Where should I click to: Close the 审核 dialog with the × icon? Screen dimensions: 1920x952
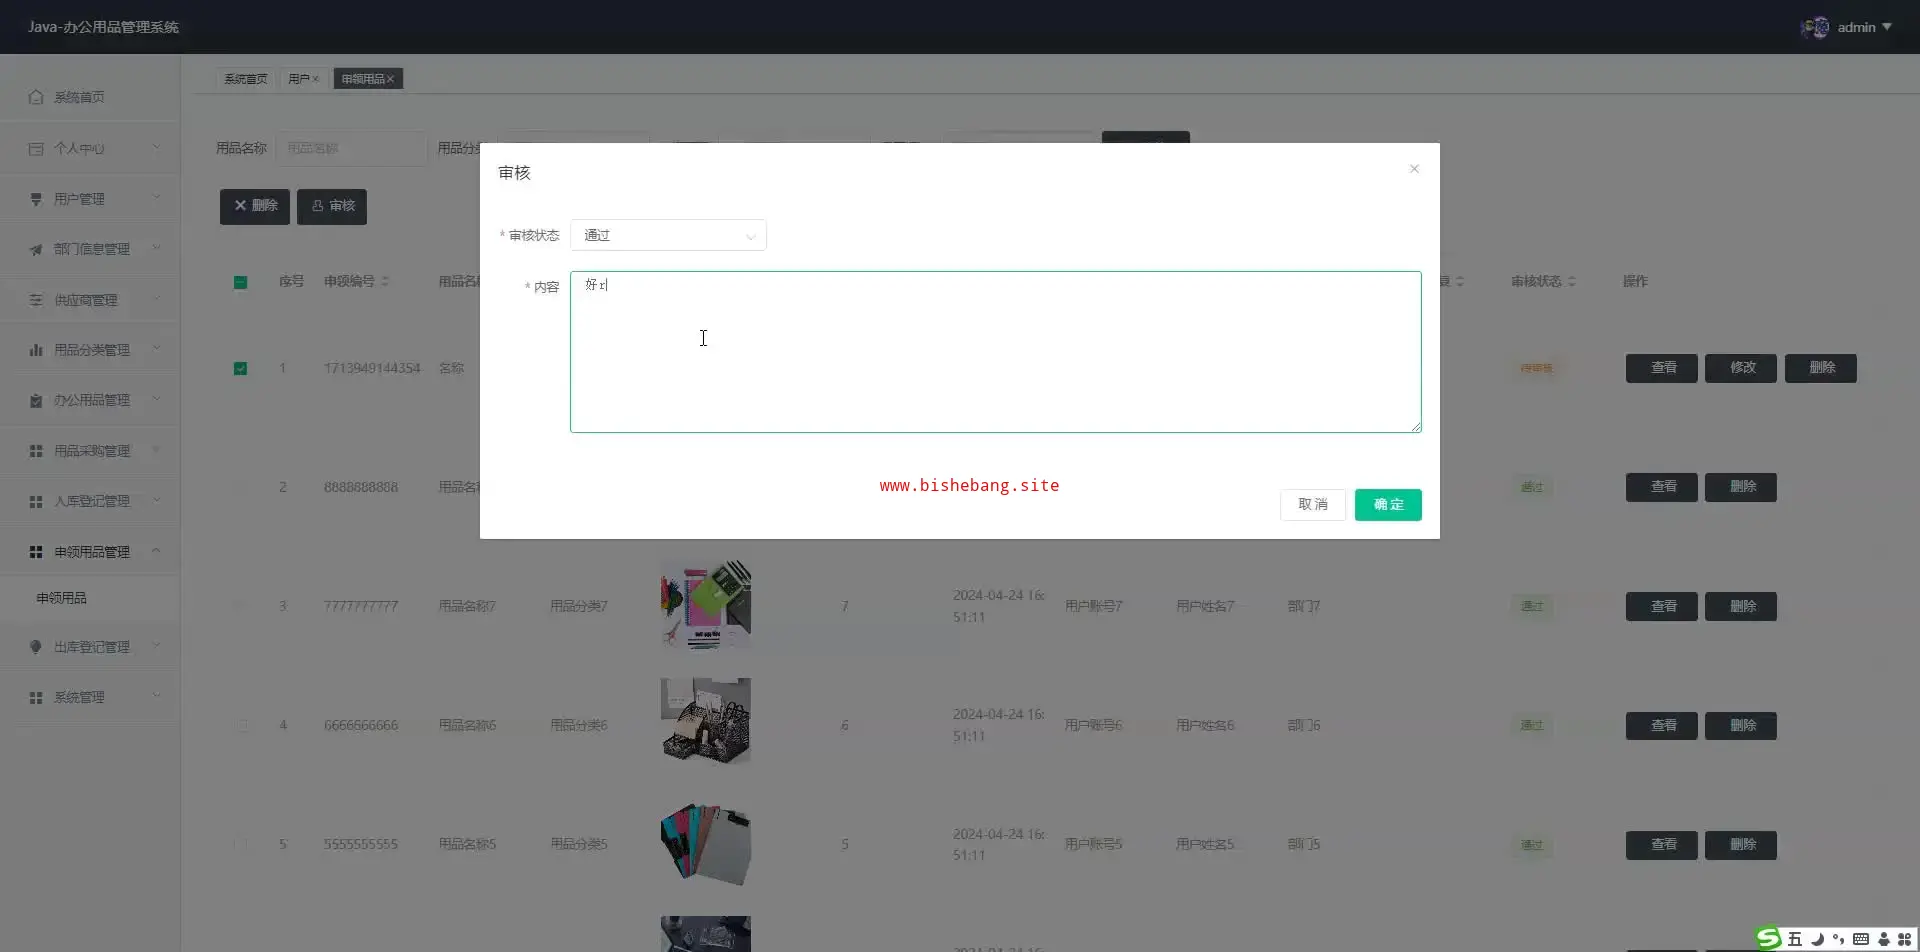(1414, 169)
